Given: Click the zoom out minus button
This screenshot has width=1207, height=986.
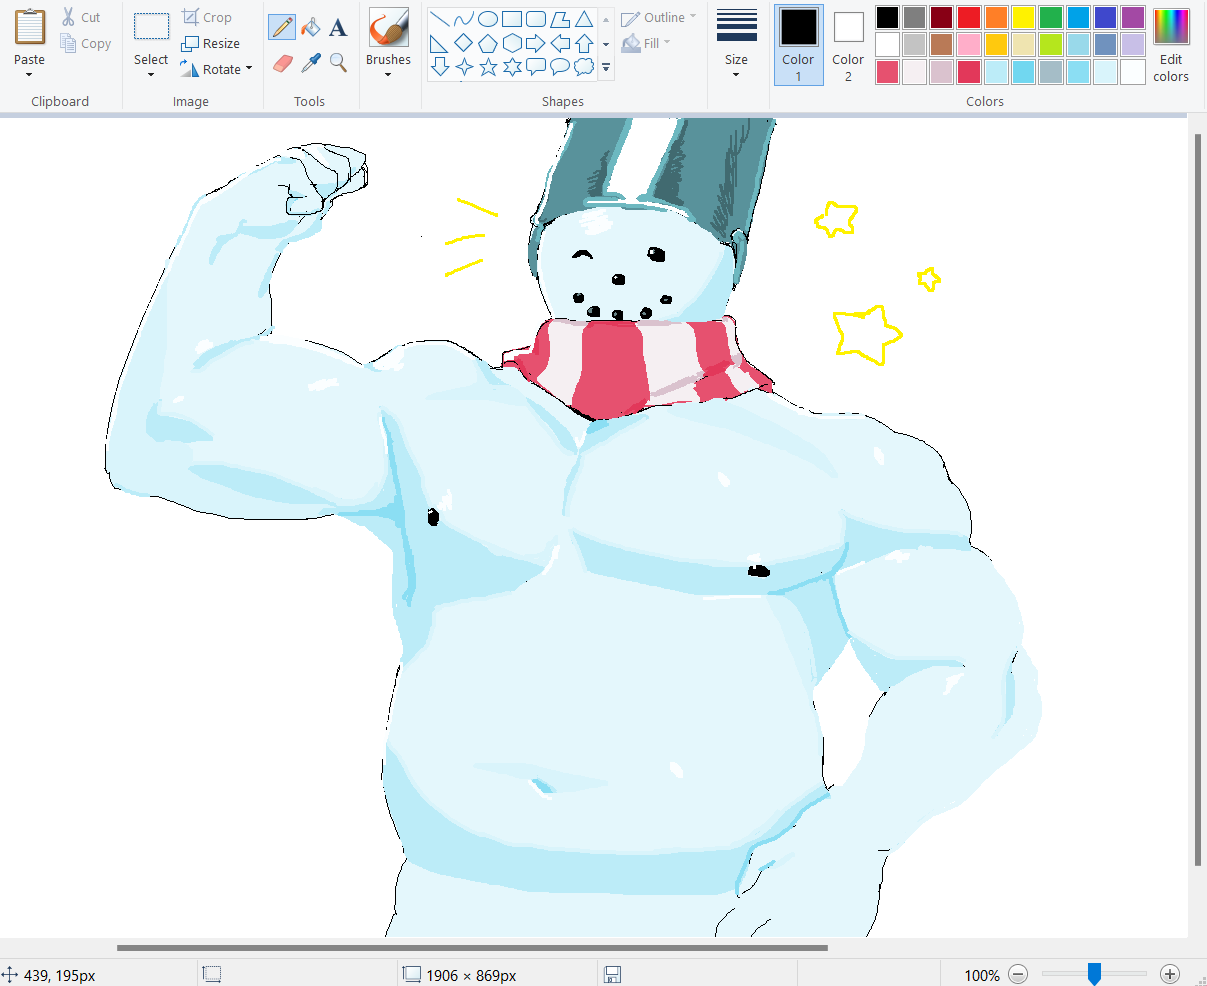Looking at the screenshot, I should pyautogui.click(x=1018, y=974).
